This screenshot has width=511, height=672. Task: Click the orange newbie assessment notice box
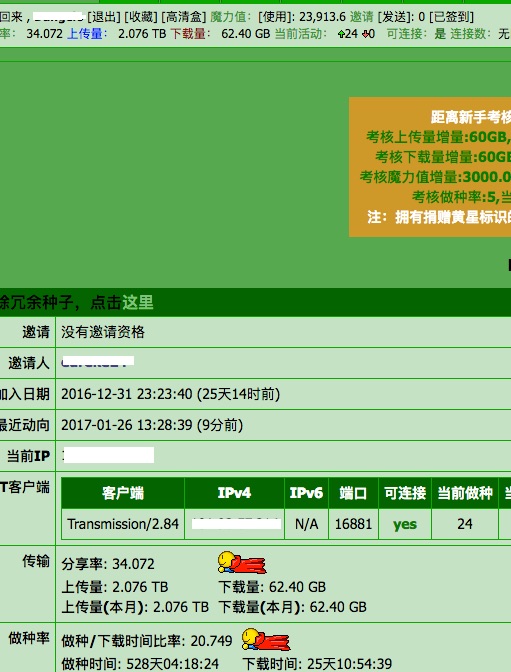point(430,167)
